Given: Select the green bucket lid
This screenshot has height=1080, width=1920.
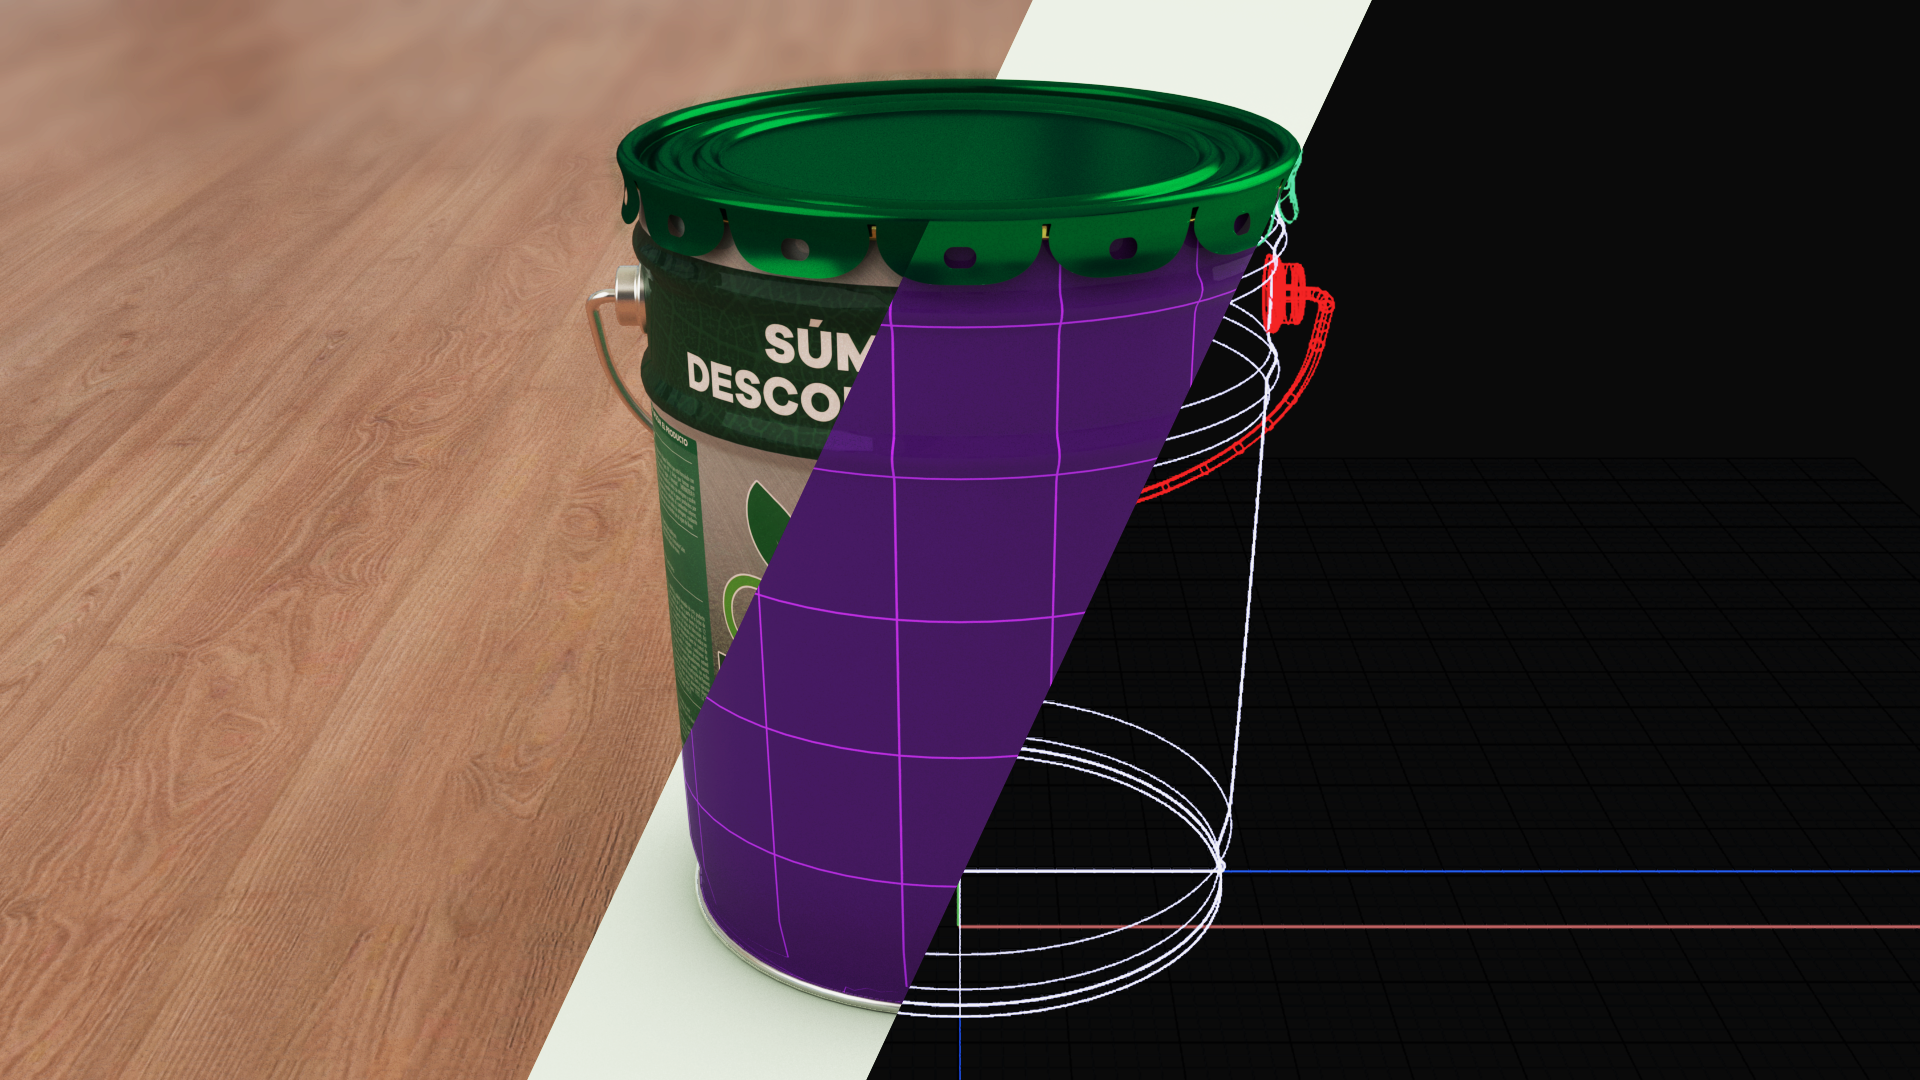Looking at the screenshot, I should point(958,180).
